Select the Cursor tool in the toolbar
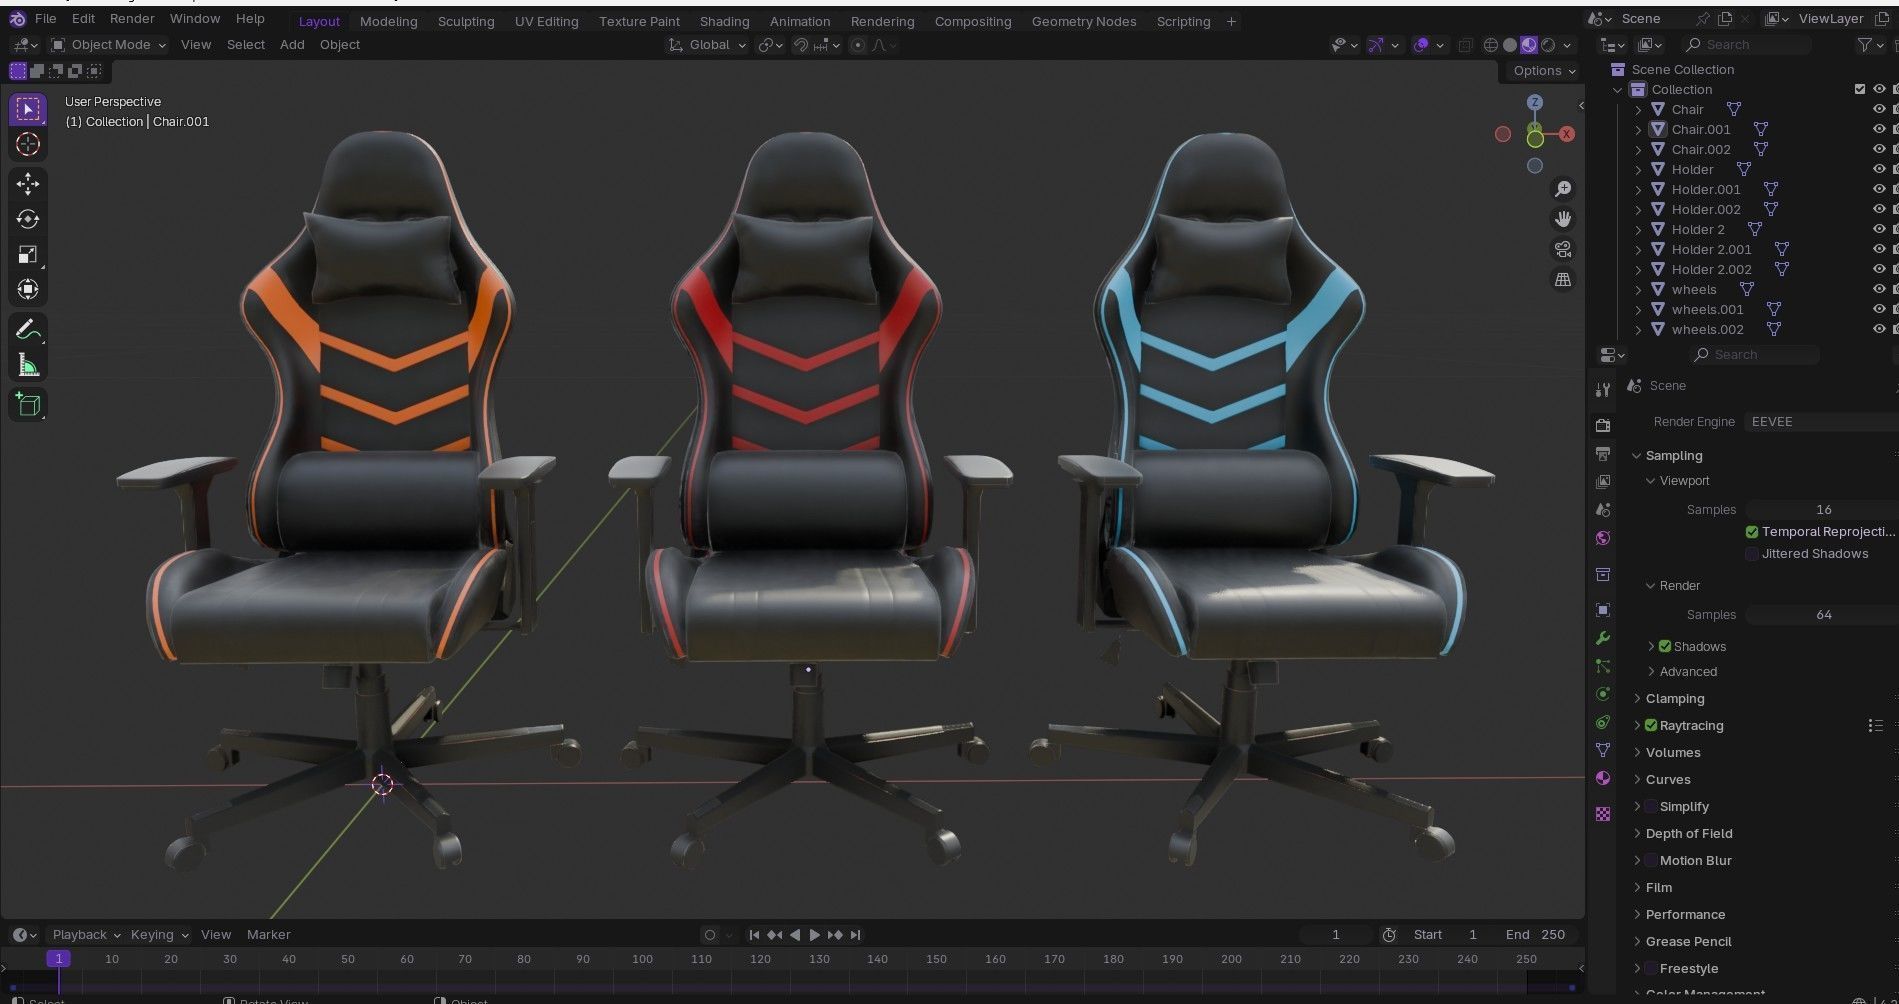1899x1004 pixels. 28,144
